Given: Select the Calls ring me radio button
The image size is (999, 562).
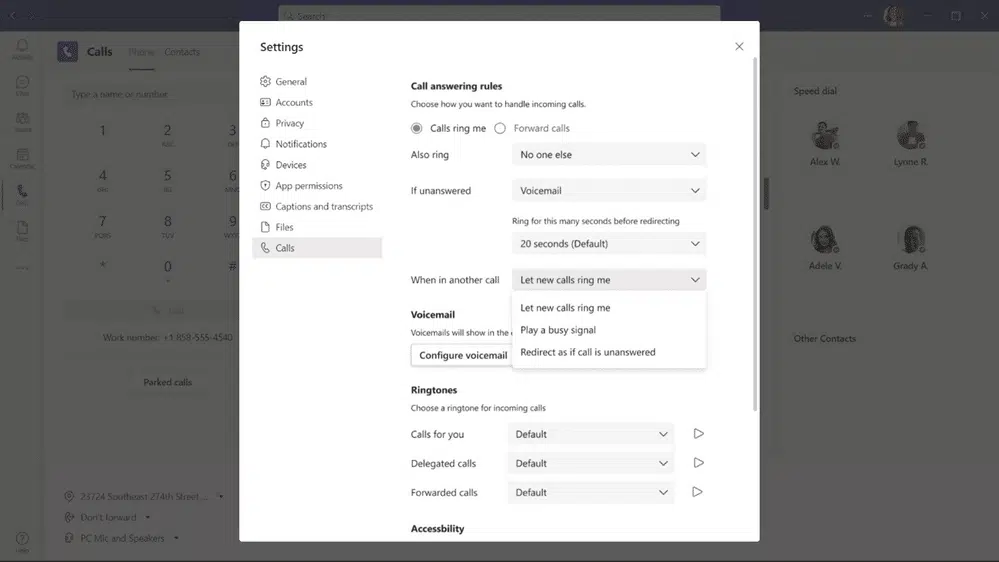Looking at the screenshot, I should click(x=417, y=129).
